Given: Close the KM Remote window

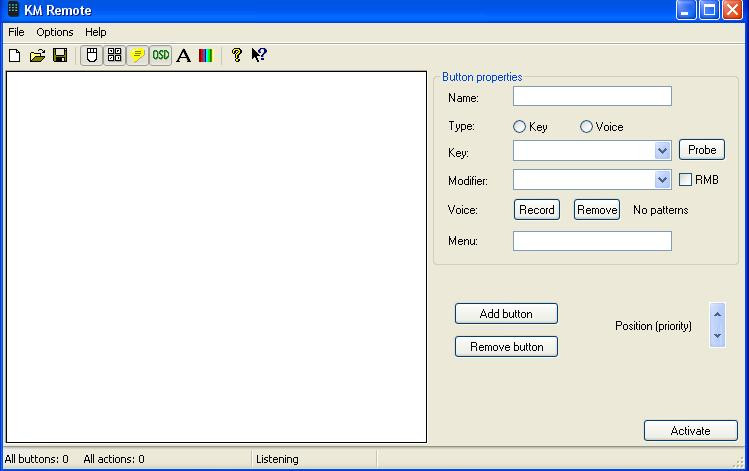Looking at the screenshot, I should tap(732, 10).
